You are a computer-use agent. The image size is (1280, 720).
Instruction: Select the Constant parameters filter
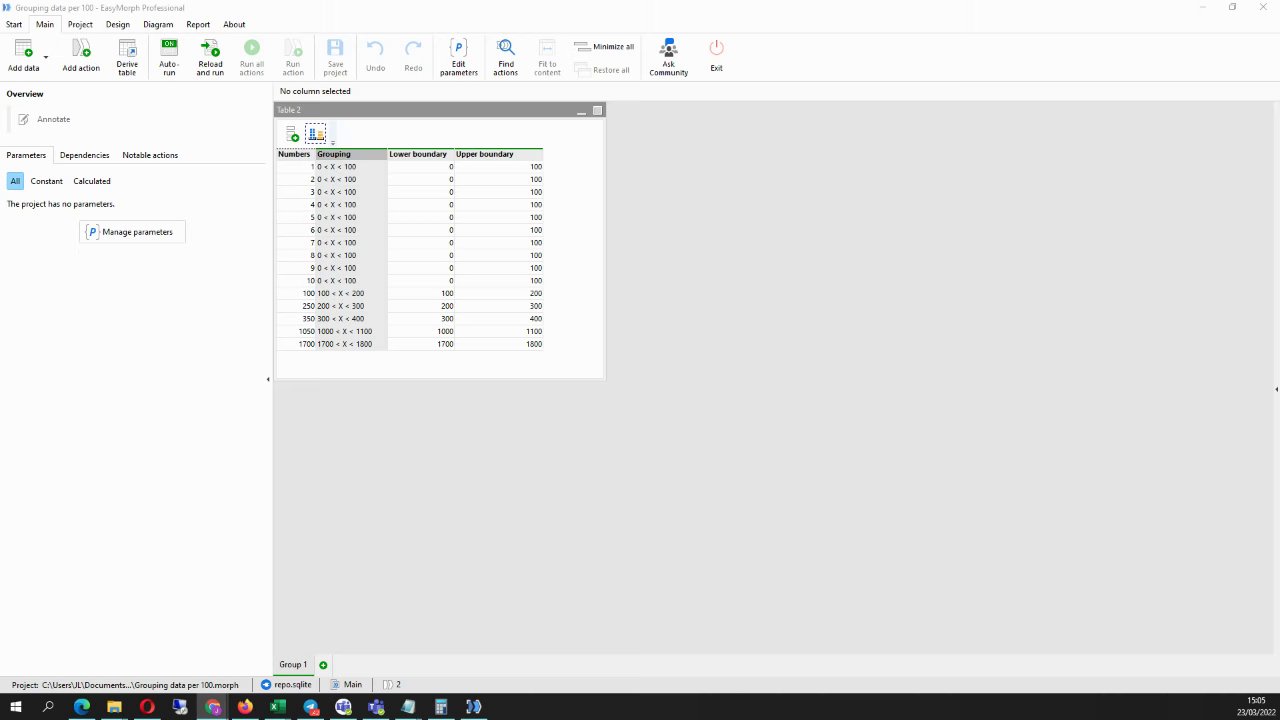pyautogui.click(x=46, y=181)
